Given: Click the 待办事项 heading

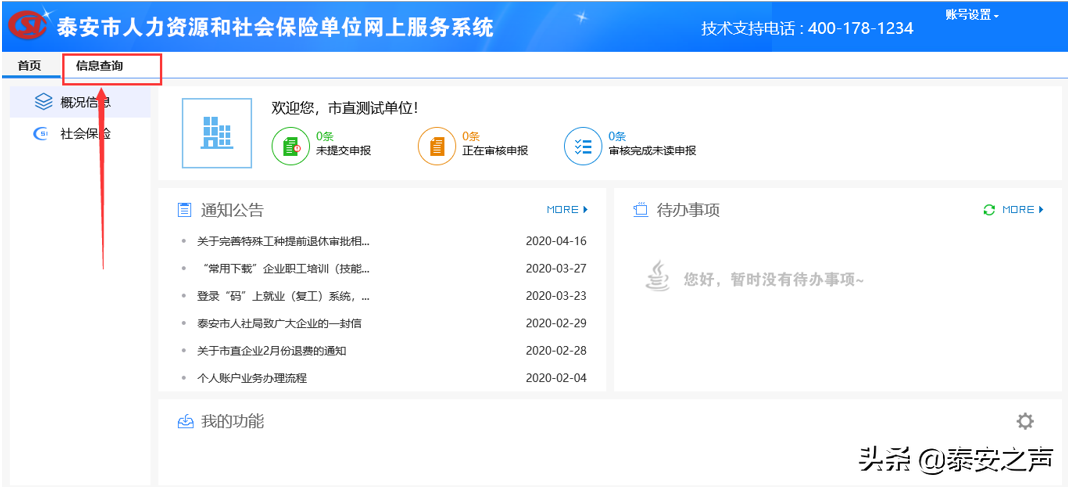Looking at the screenshot, I should pos(688,210).
